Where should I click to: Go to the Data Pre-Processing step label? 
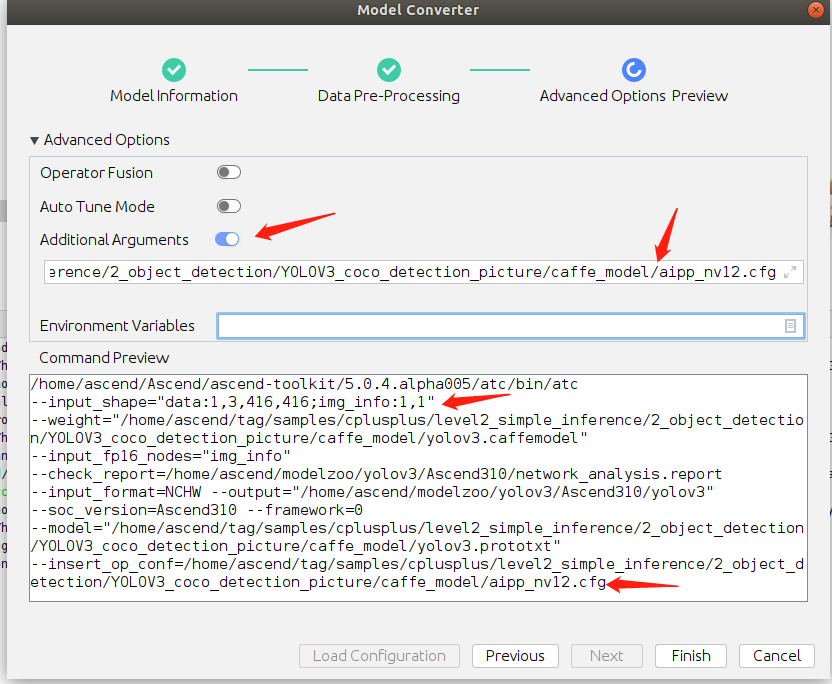pos(388,96)
